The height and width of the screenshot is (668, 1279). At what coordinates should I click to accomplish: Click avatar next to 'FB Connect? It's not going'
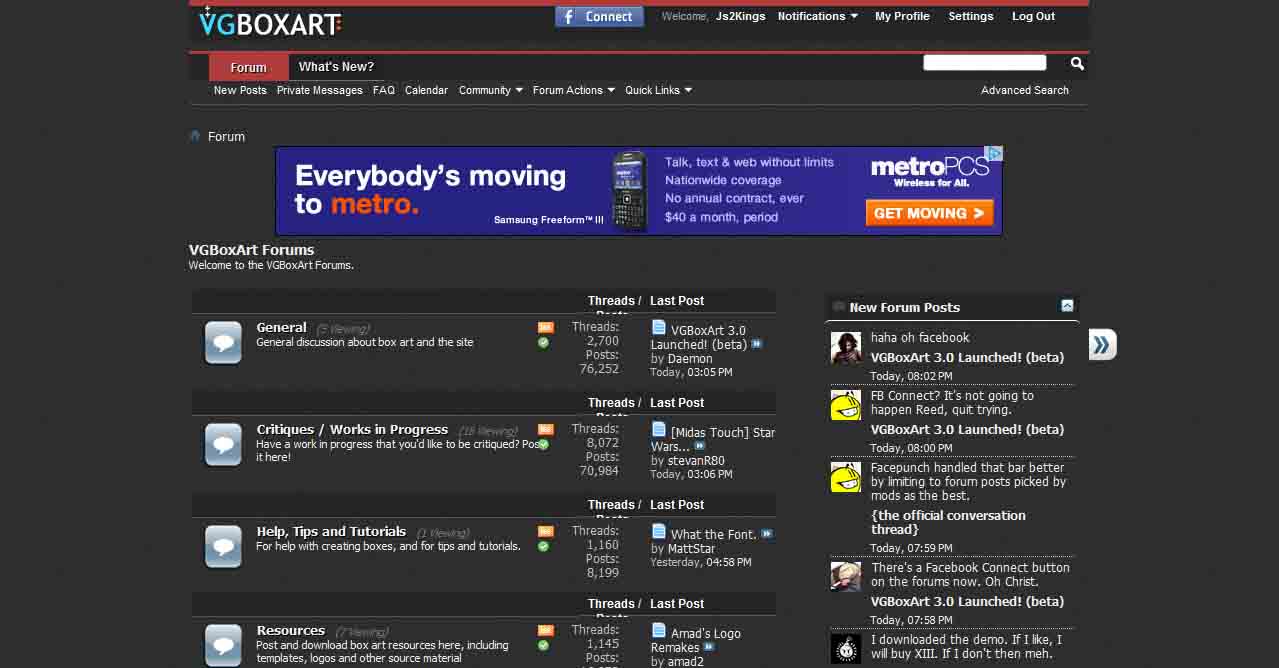pos(845,405)
